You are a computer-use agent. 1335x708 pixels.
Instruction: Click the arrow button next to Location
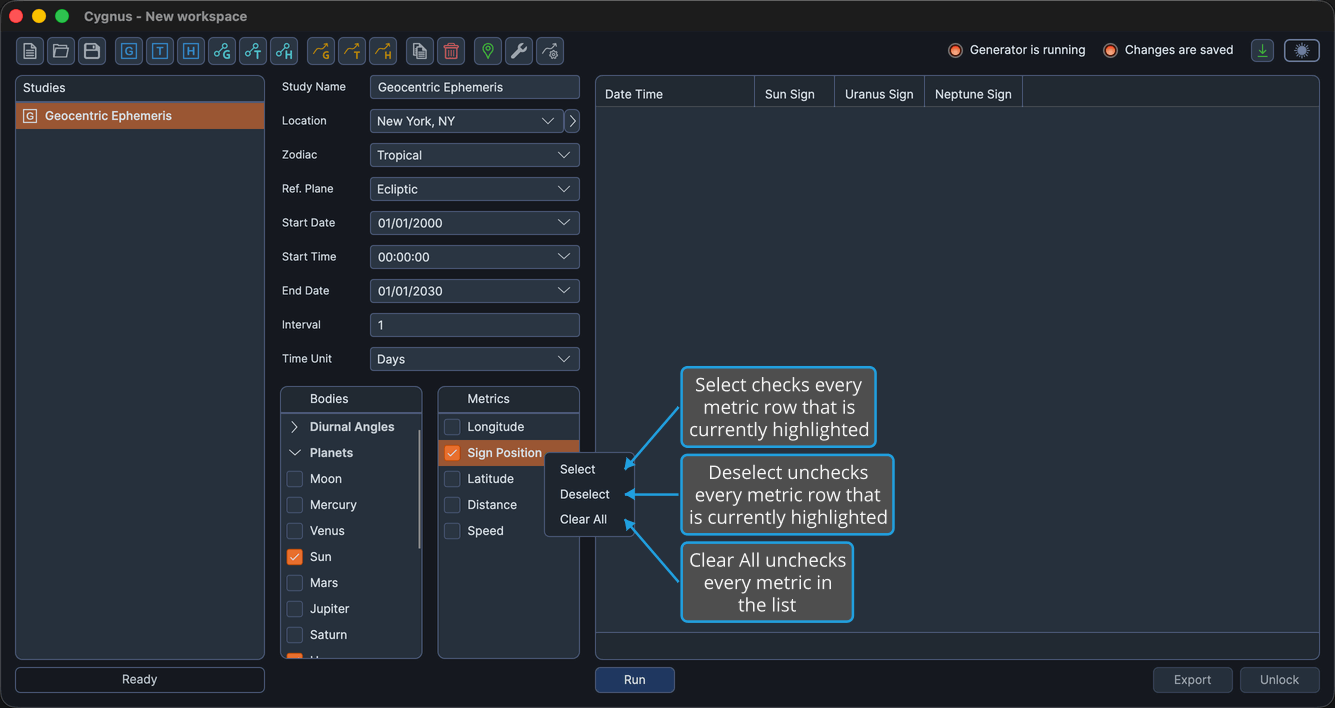(x=572, y=121)
